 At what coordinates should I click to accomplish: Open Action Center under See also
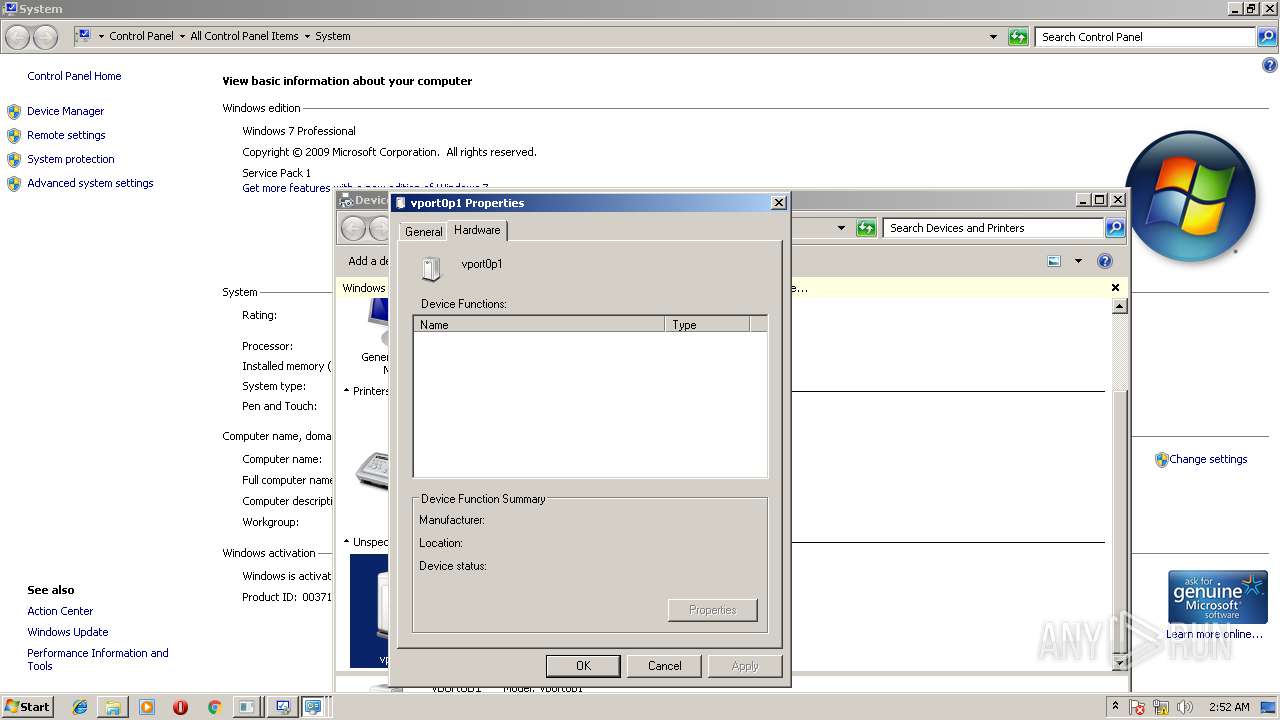pyautogui.click(x=60, y=611)
